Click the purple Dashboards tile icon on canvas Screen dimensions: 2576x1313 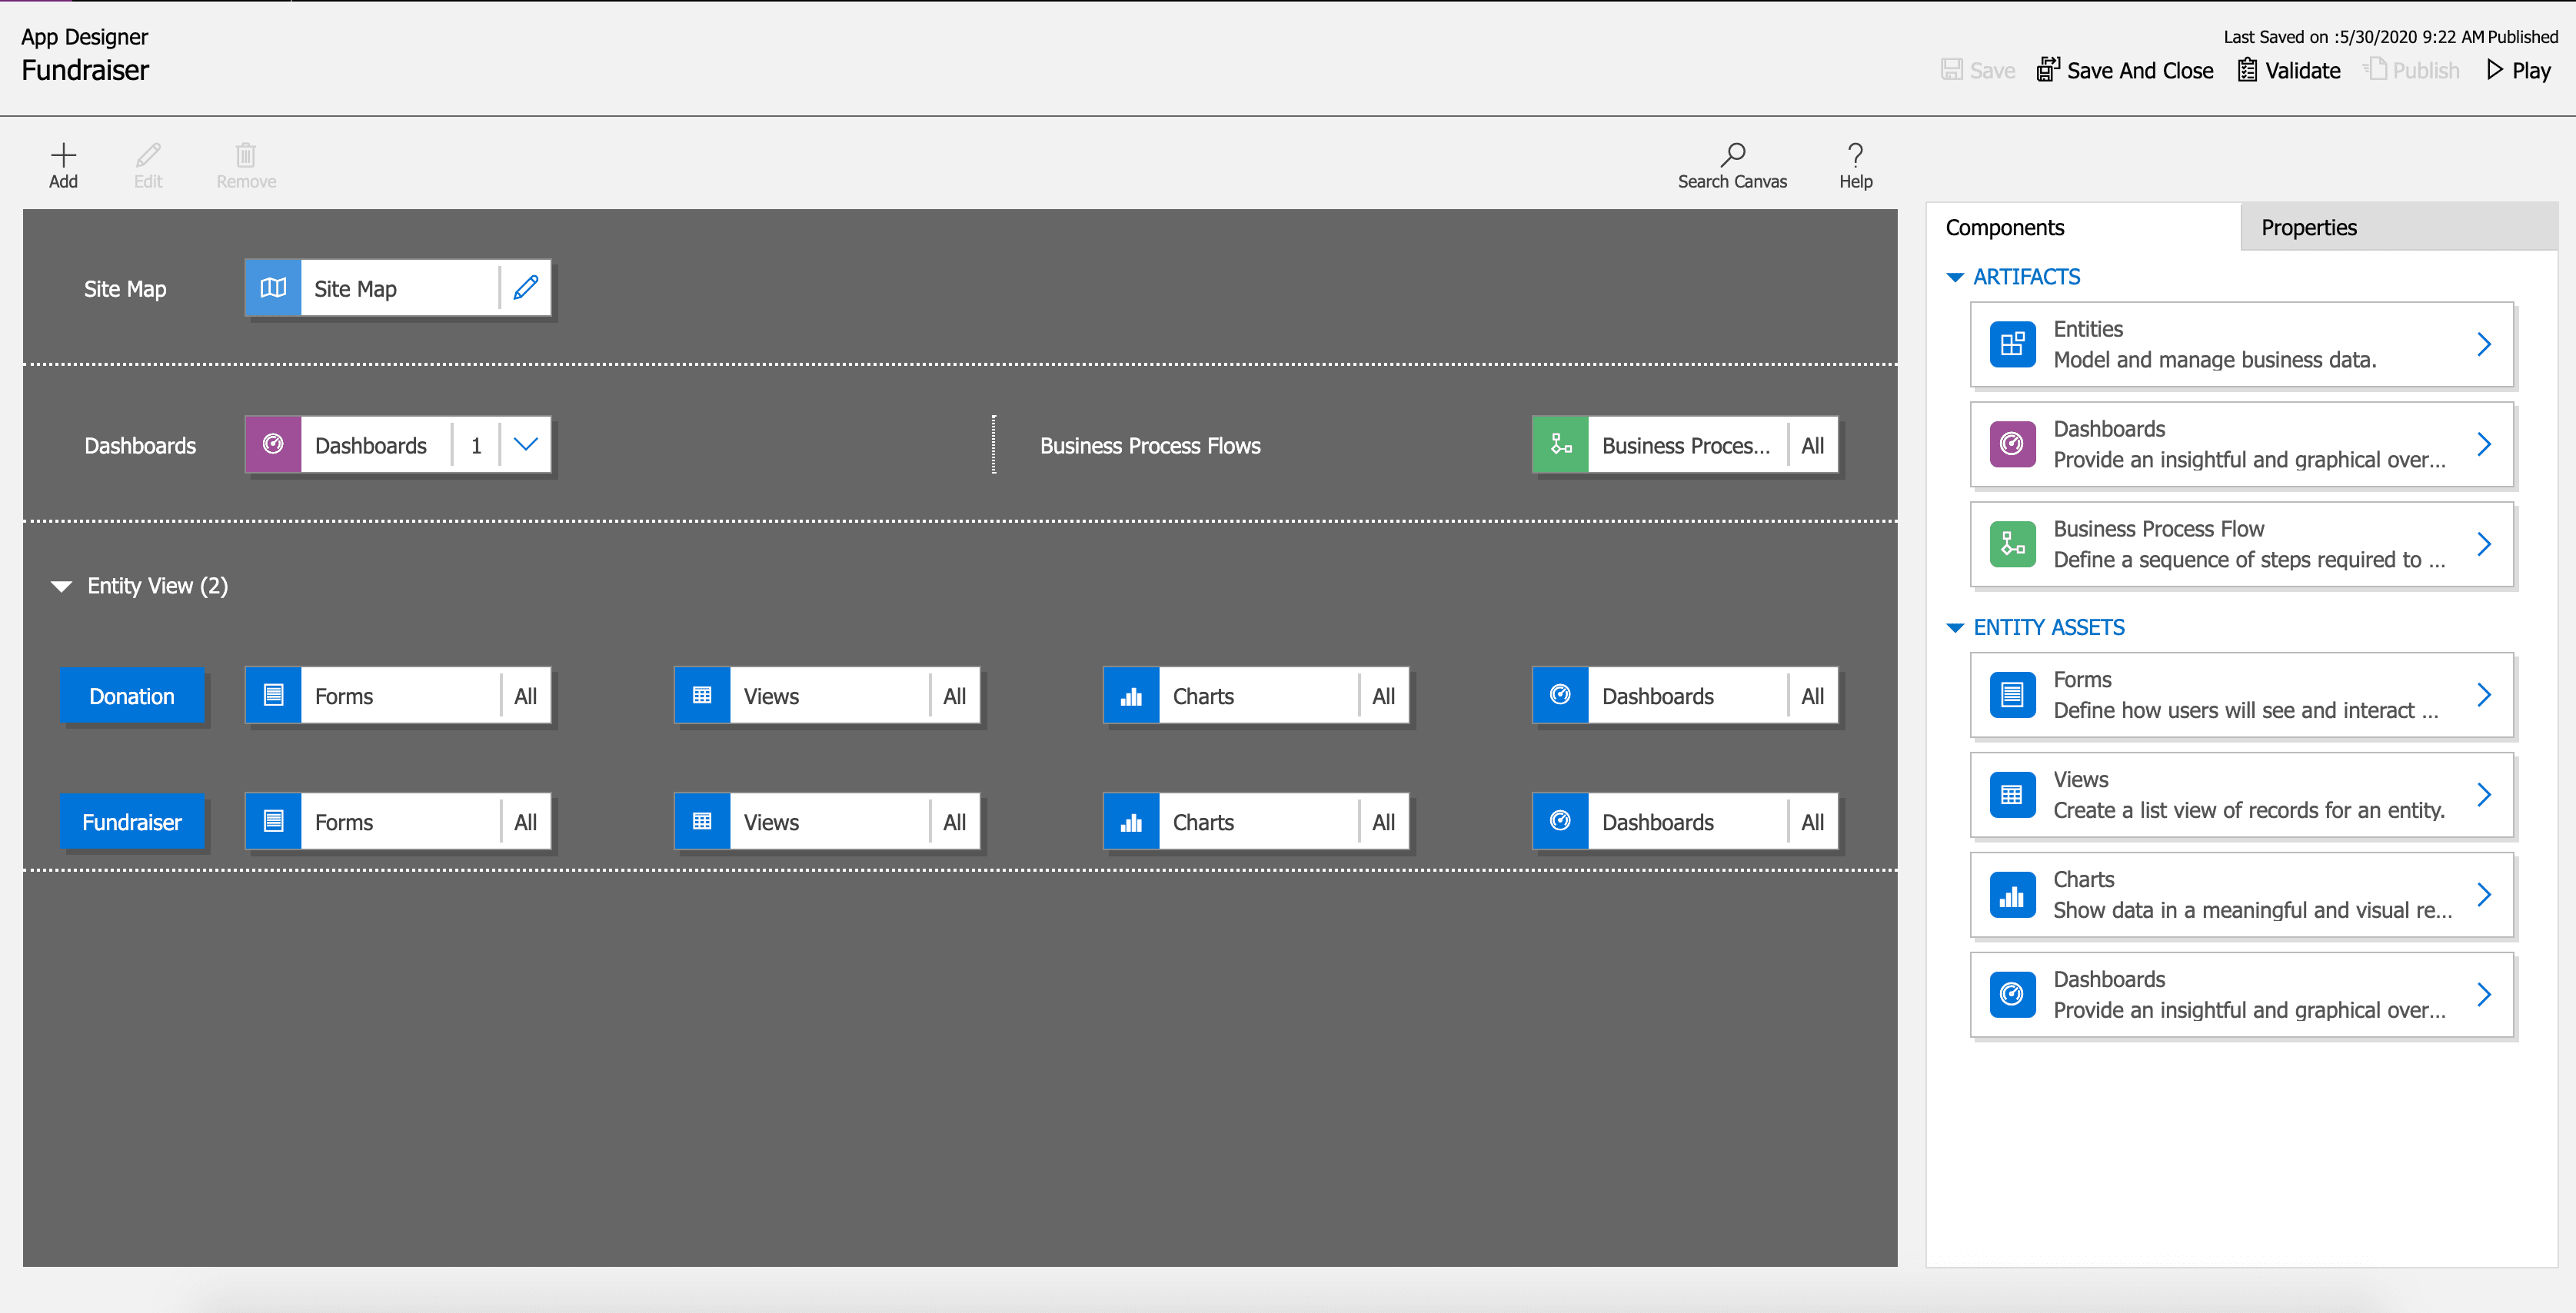click(x=273, y=445)
